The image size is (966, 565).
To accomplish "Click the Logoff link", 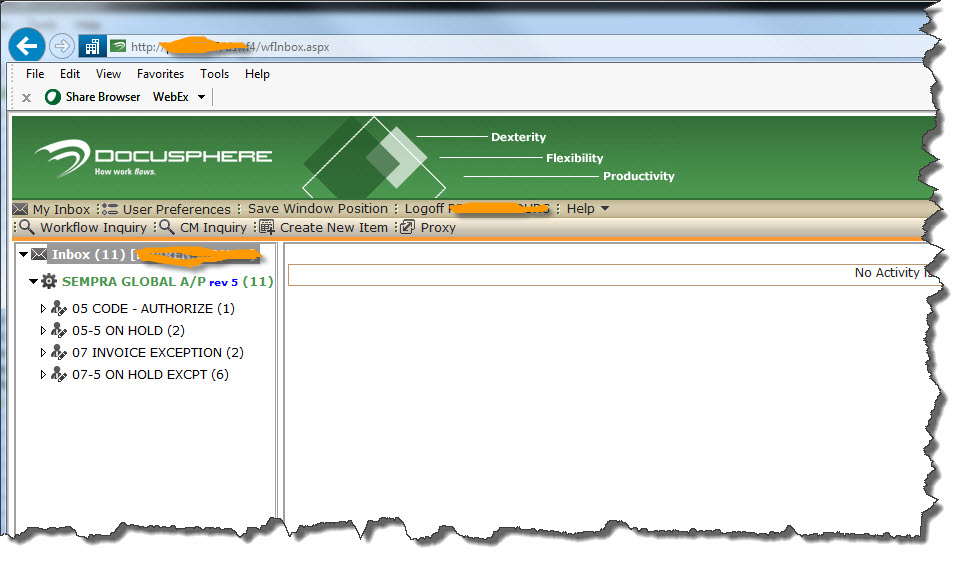I will [424, 209].
